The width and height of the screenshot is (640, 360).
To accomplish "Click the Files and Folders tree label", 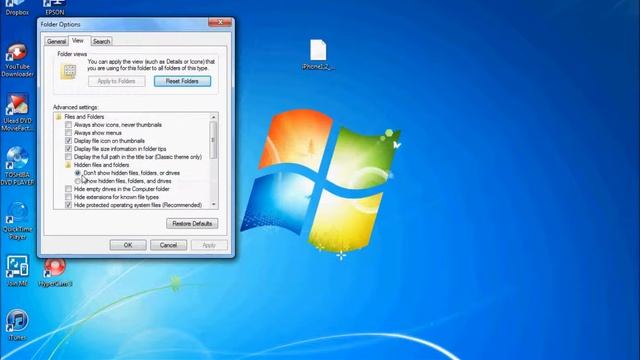I will (x=84, y=117).
